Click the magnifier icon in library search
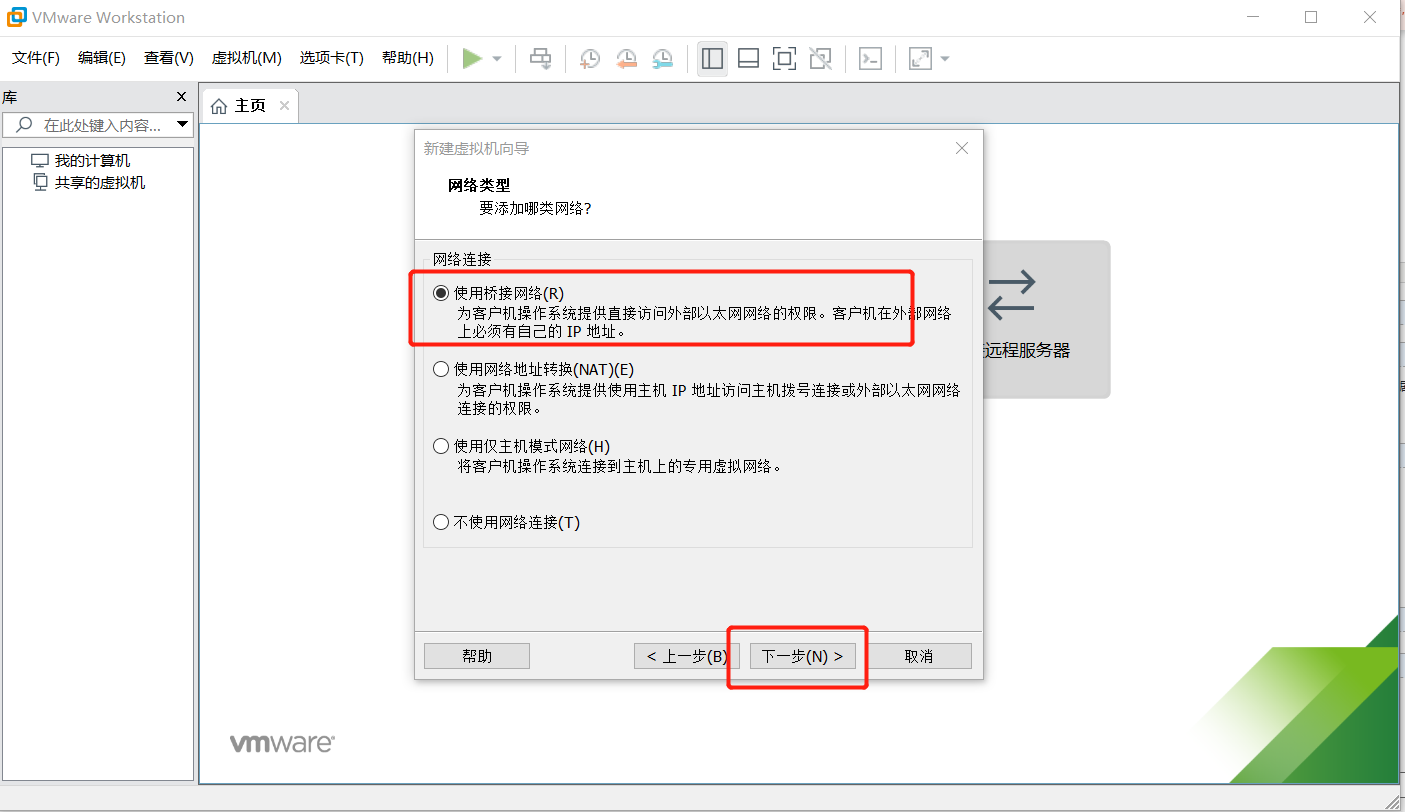Image resolution: width=1405 pixels, height=812 pixels. pos(24,125)
